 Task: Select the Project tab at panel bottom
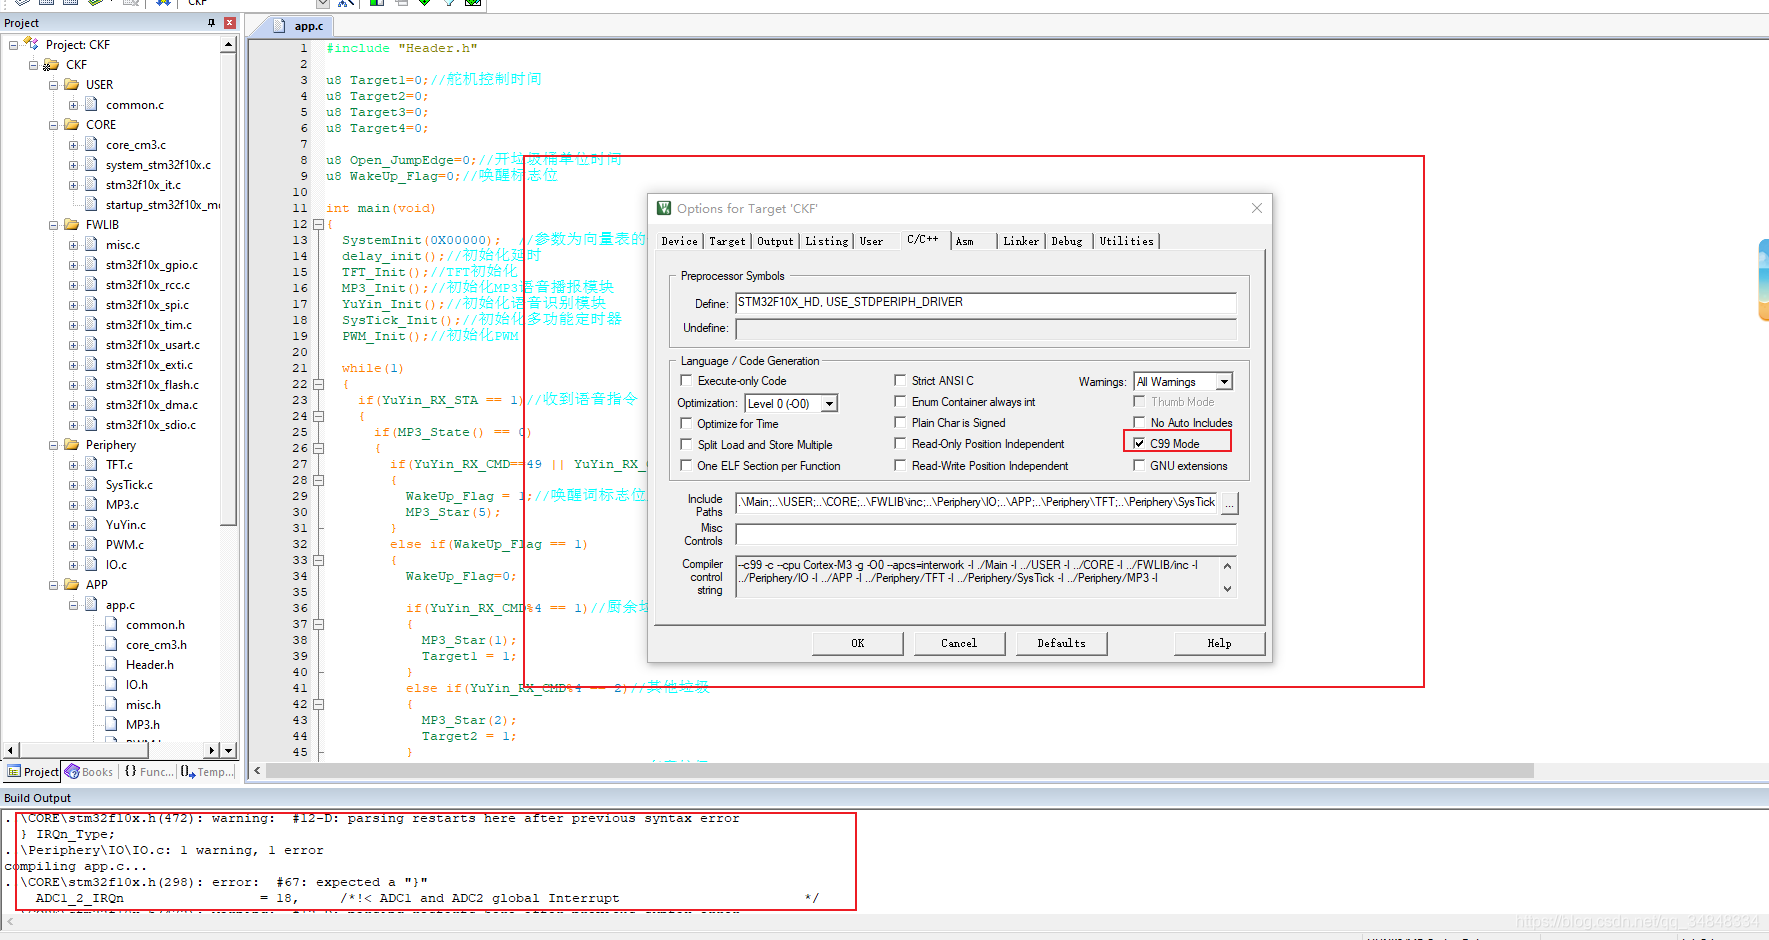pos(33,771)
